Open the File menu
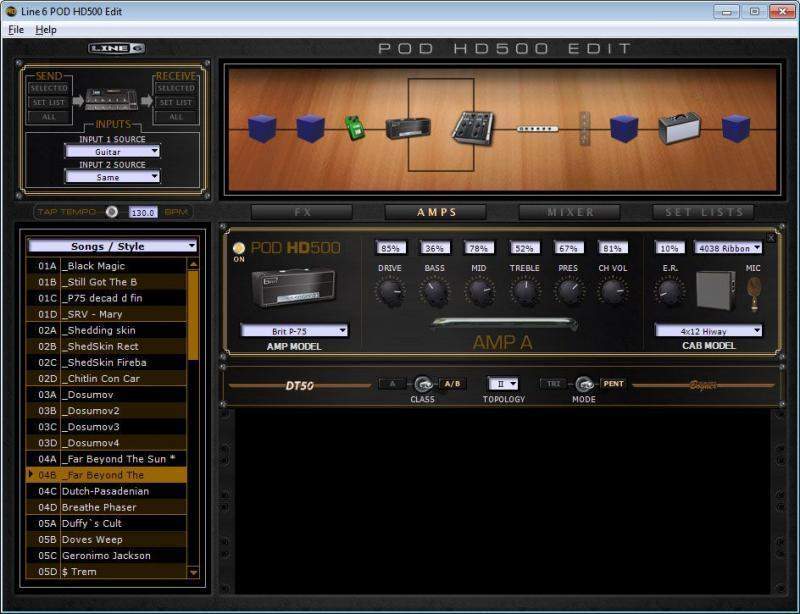Viewport: 800px width, 614px height. pos(15,30)
